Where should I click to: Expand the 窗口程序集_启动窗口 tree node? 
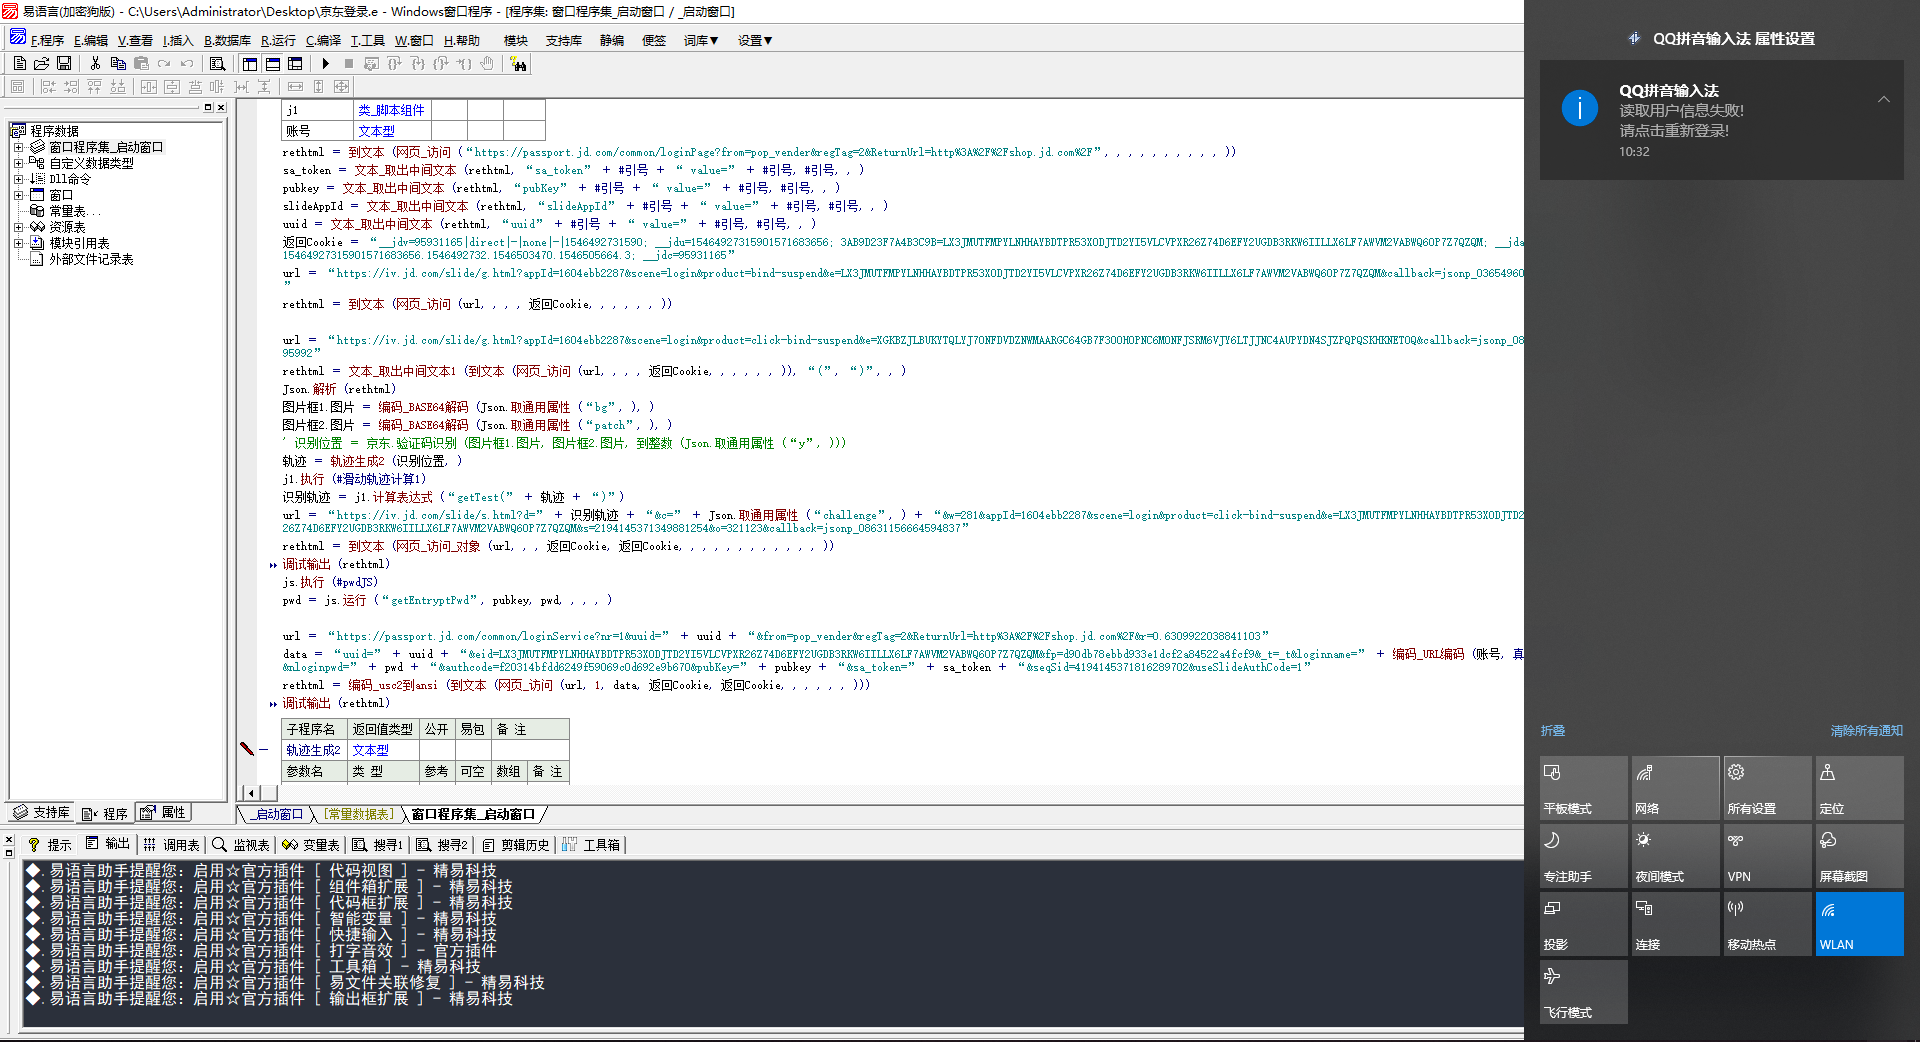[x=18, y=147]
